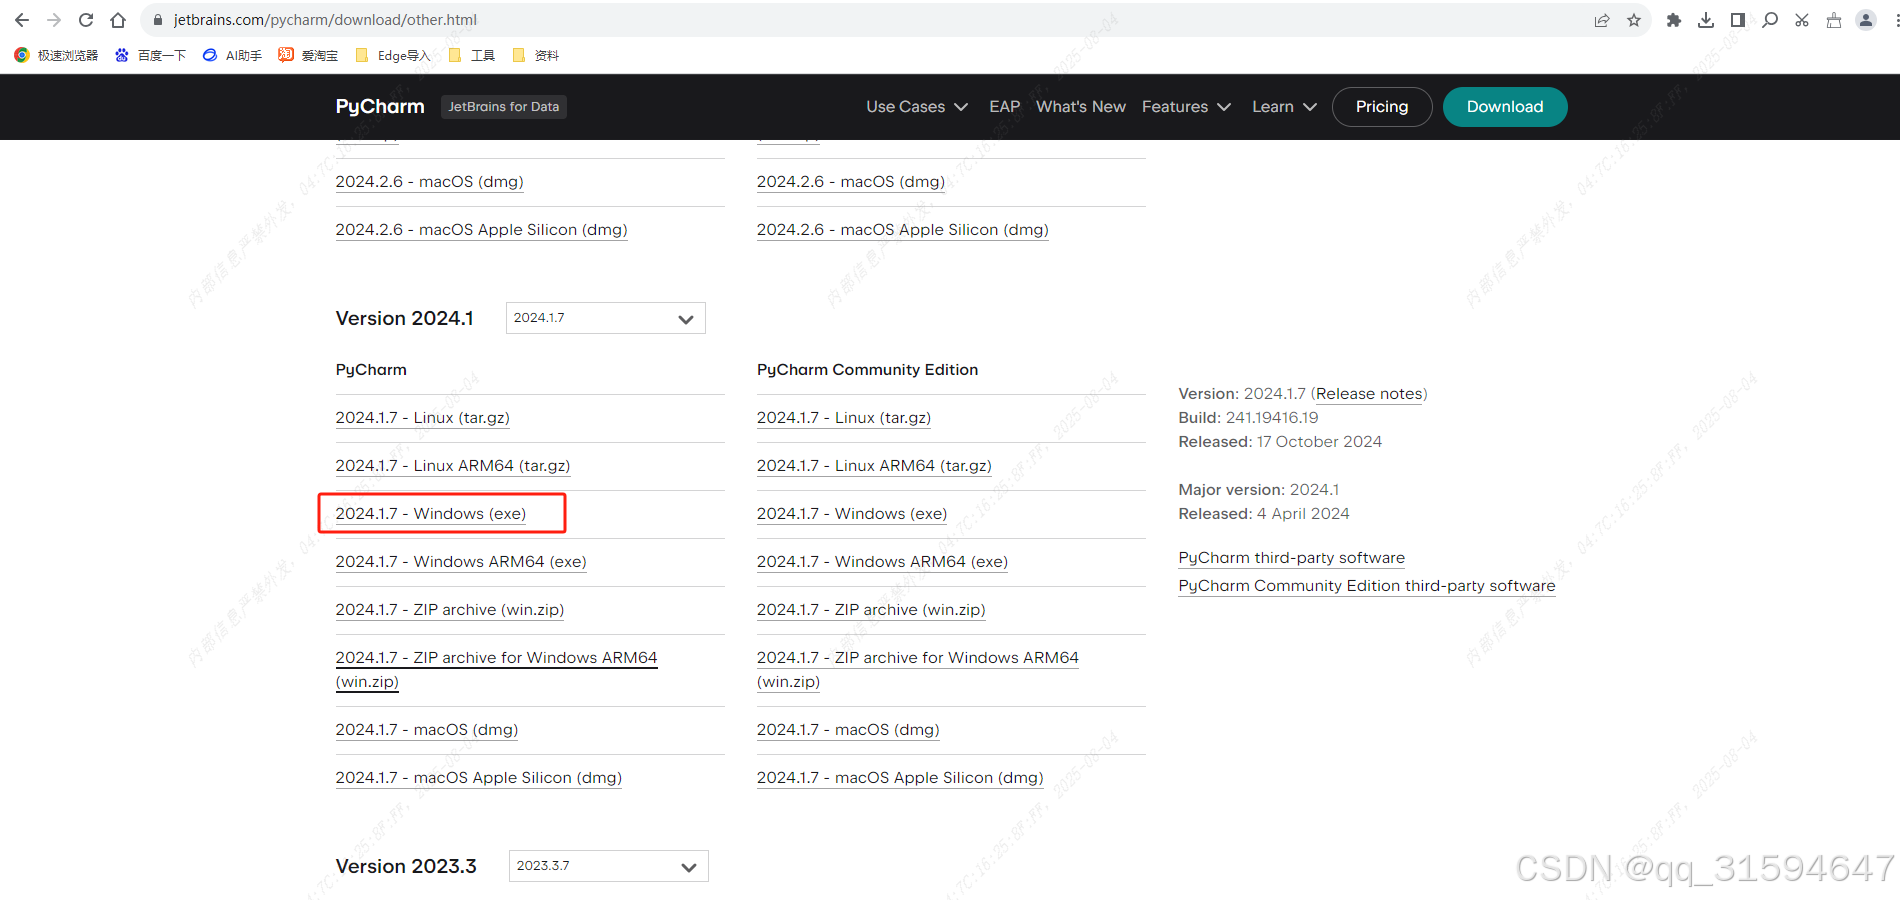Open the browser extensions puzzle icon

pyautogui.click(x=1674, y=20)
